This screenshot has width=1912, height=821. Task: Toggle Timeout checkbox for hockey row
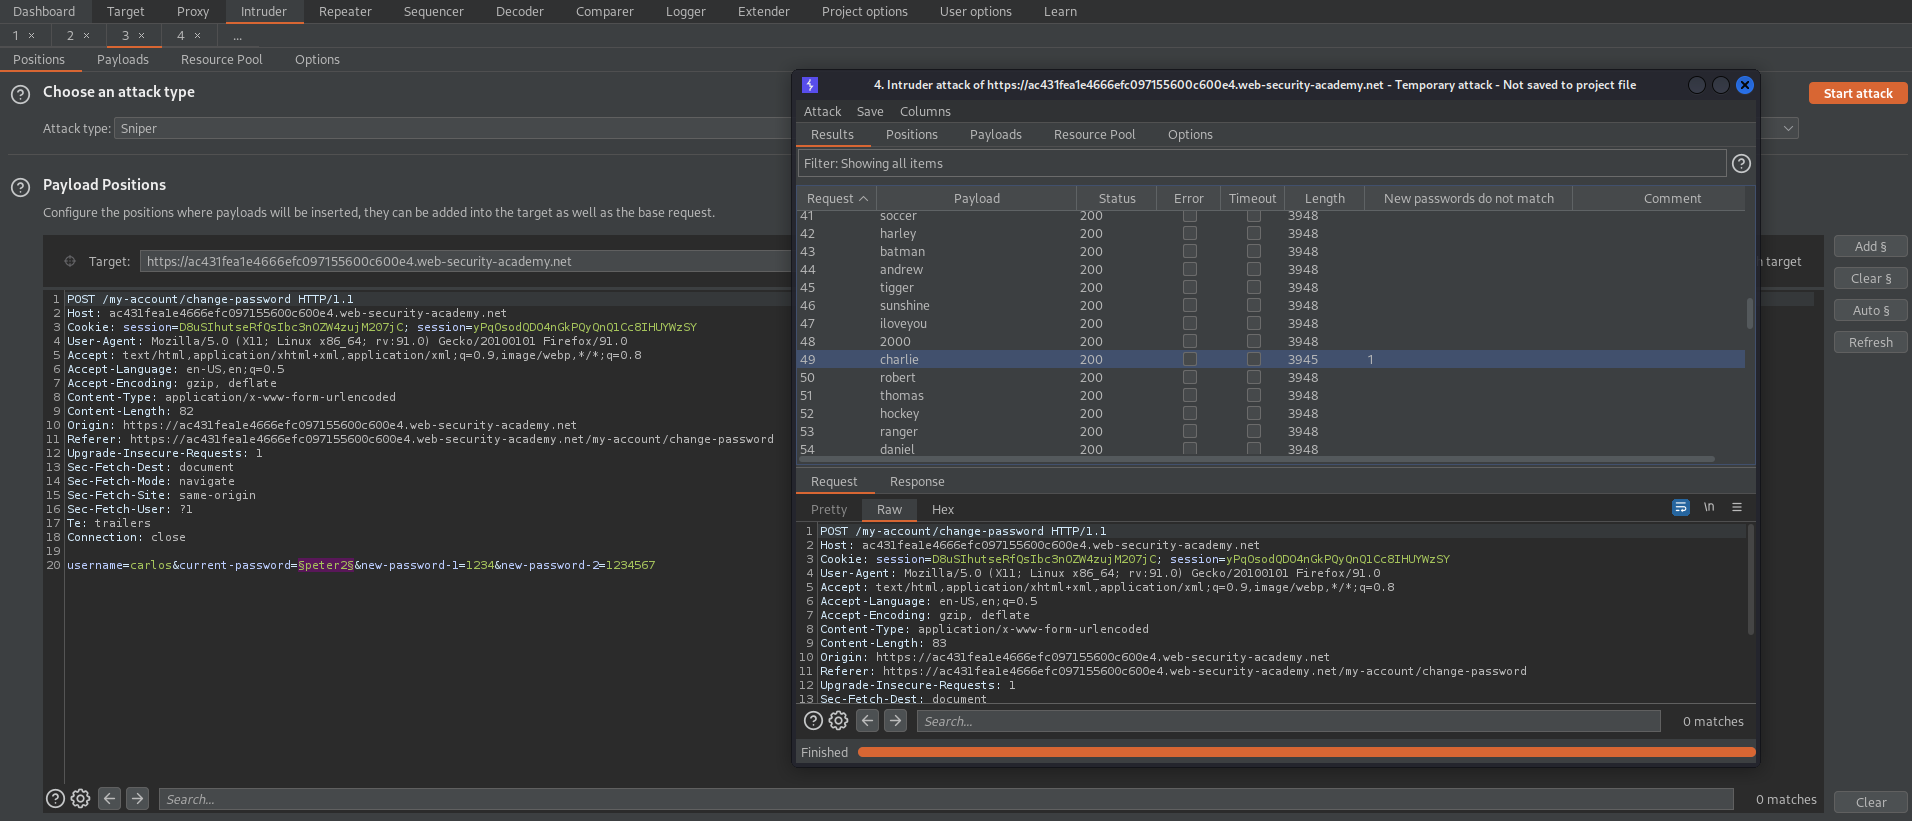click(x=1253, y=413)
